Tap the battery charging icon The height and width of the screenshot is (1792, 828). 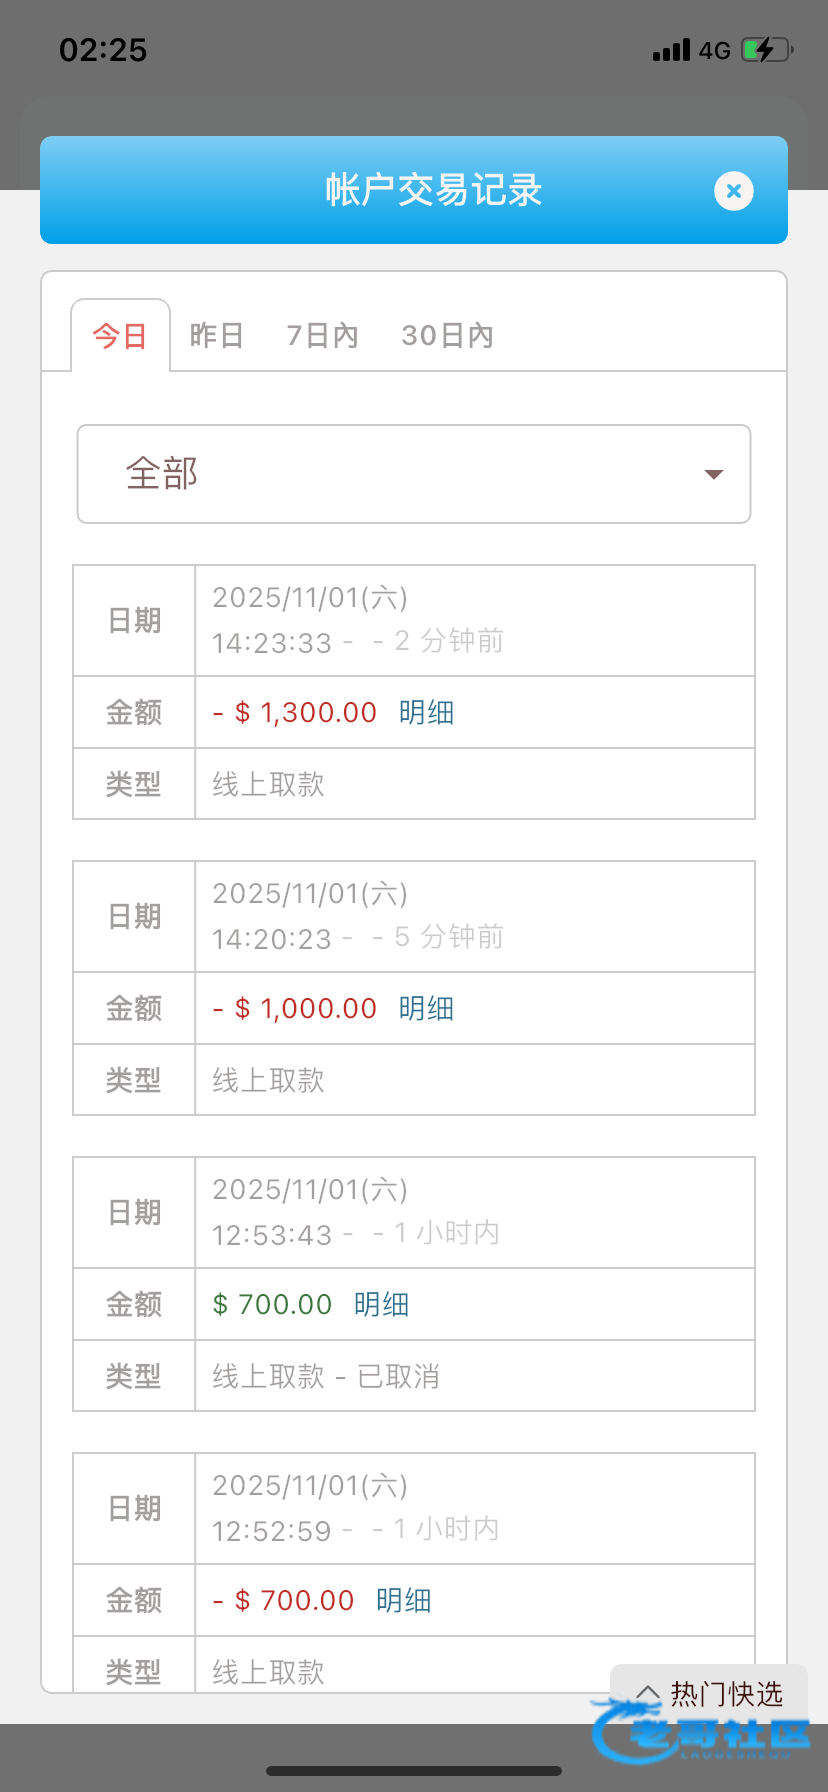coord(766,50)
